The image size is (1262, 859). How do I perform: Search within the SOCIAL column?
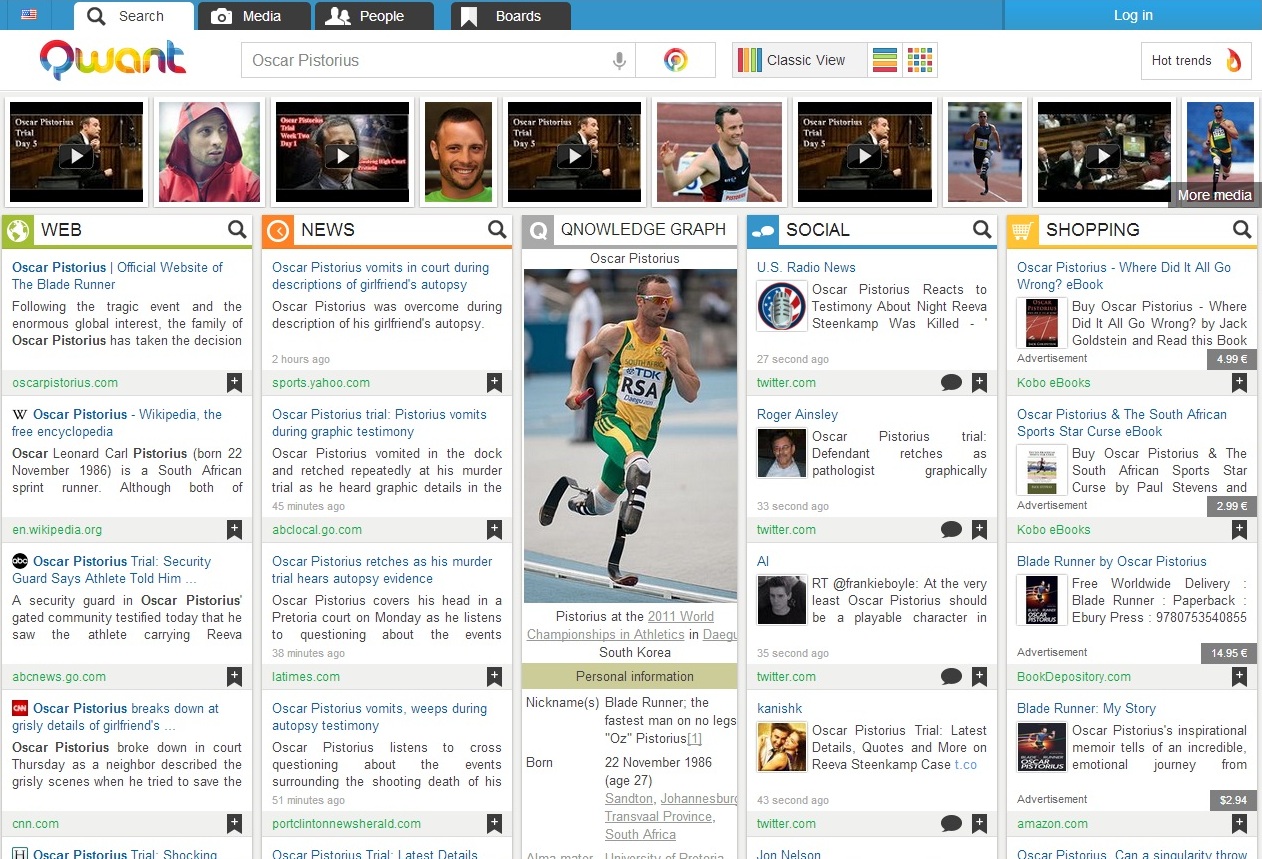pyautogui.click(x=982, y=230)
